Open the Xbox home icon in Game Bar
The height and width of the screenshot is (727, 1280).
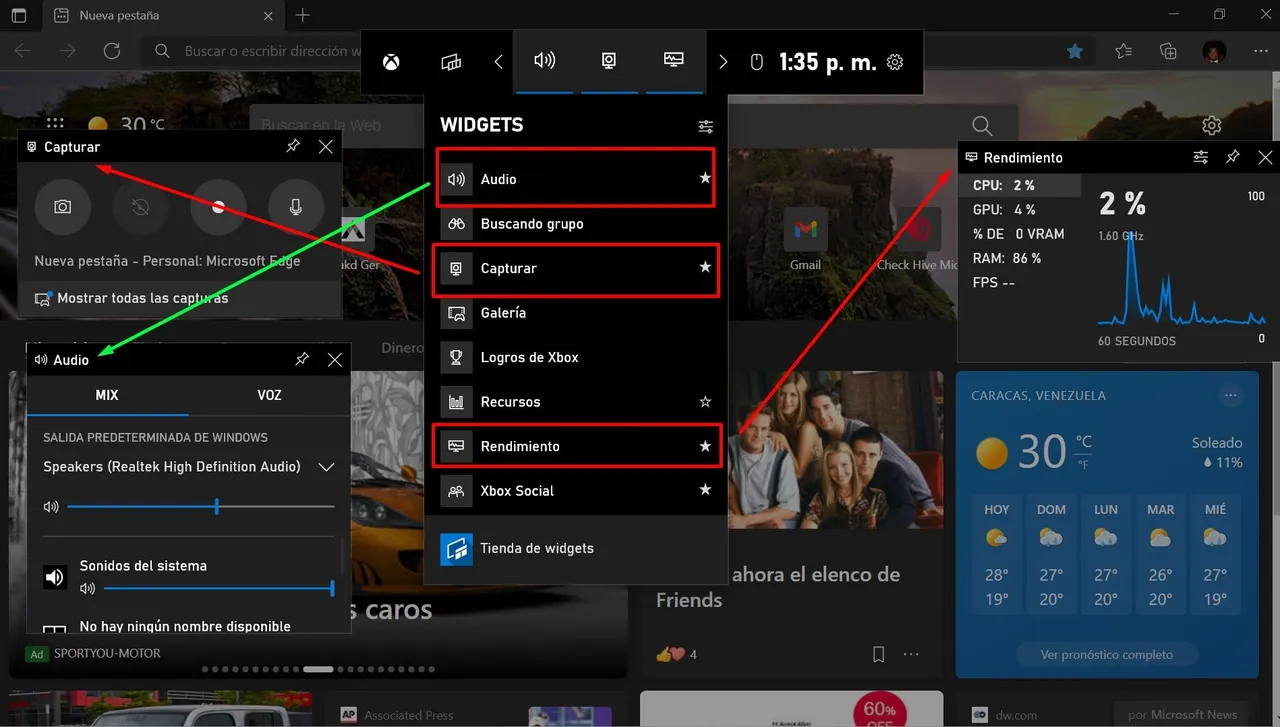tap(392, 62)
